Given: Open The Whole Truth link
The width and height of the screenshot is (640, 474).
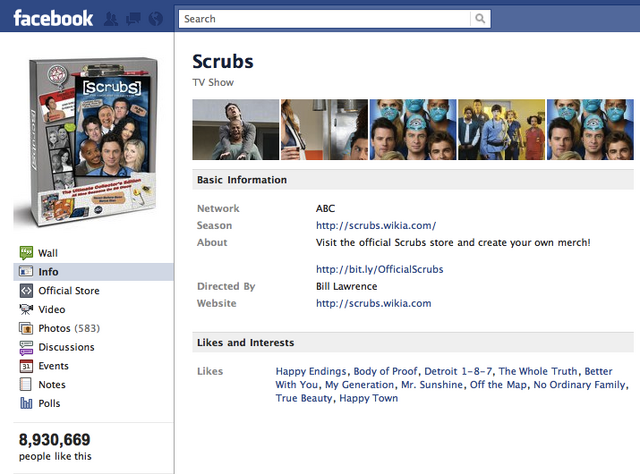Looking at the screenshot, I should click(538, 371).
